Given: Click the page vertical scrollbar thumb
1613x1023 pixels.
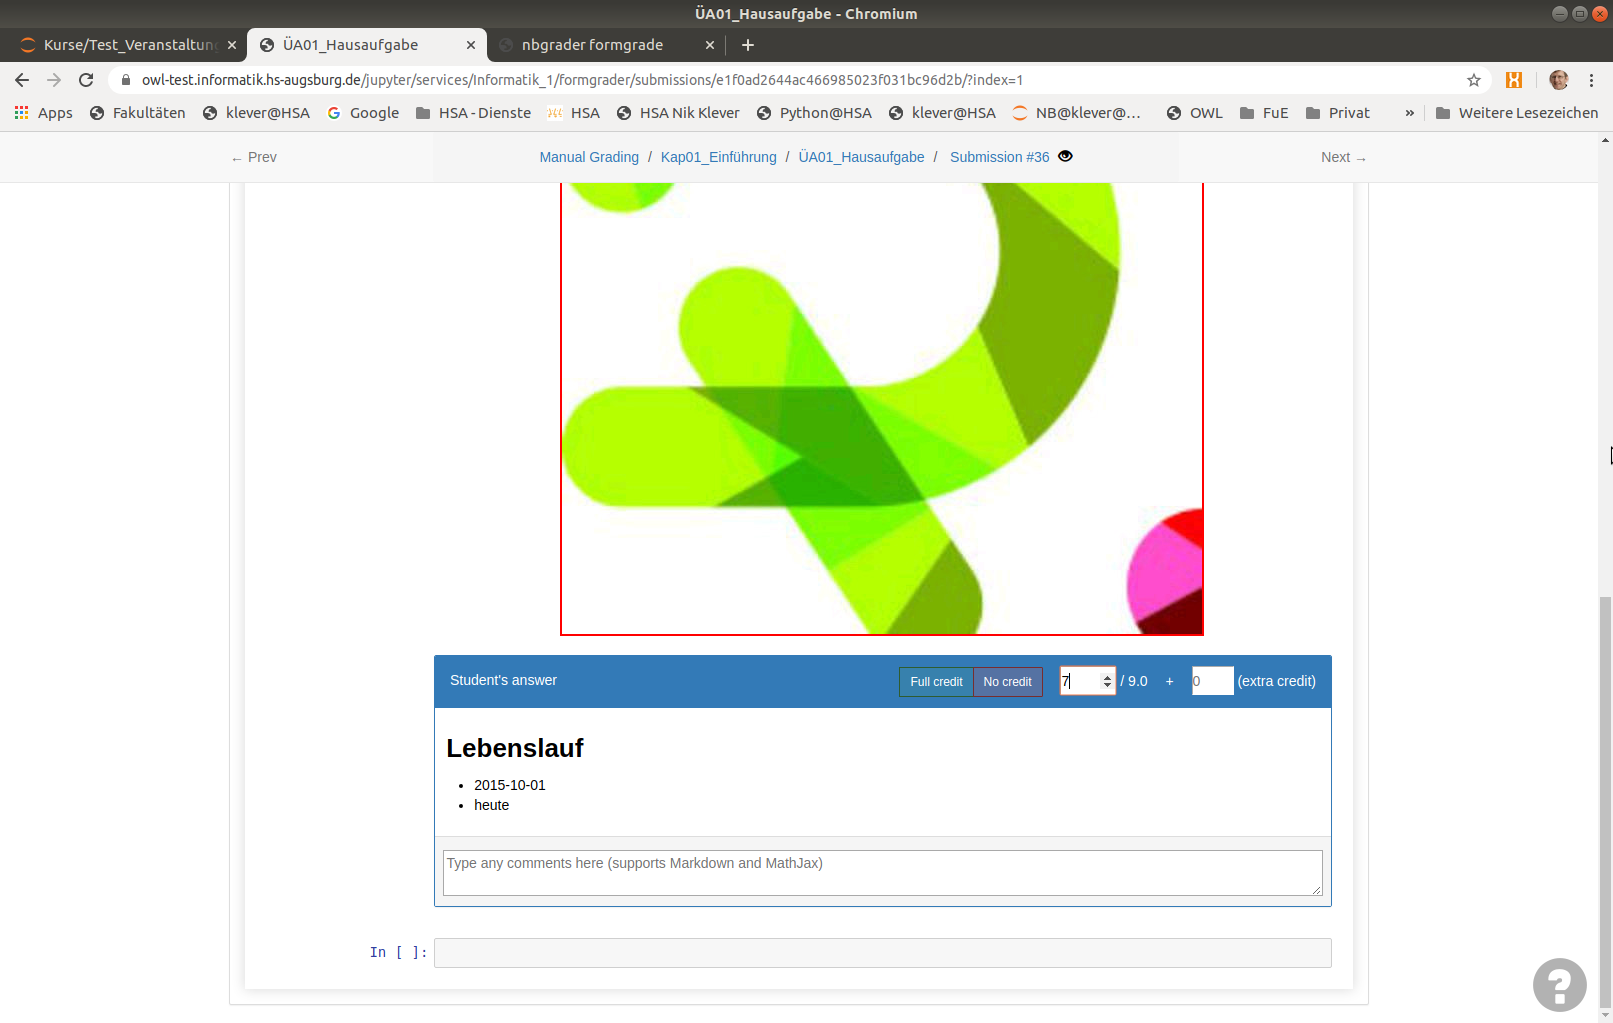Looking at the screenshot, I should (x=1605, y=800).
